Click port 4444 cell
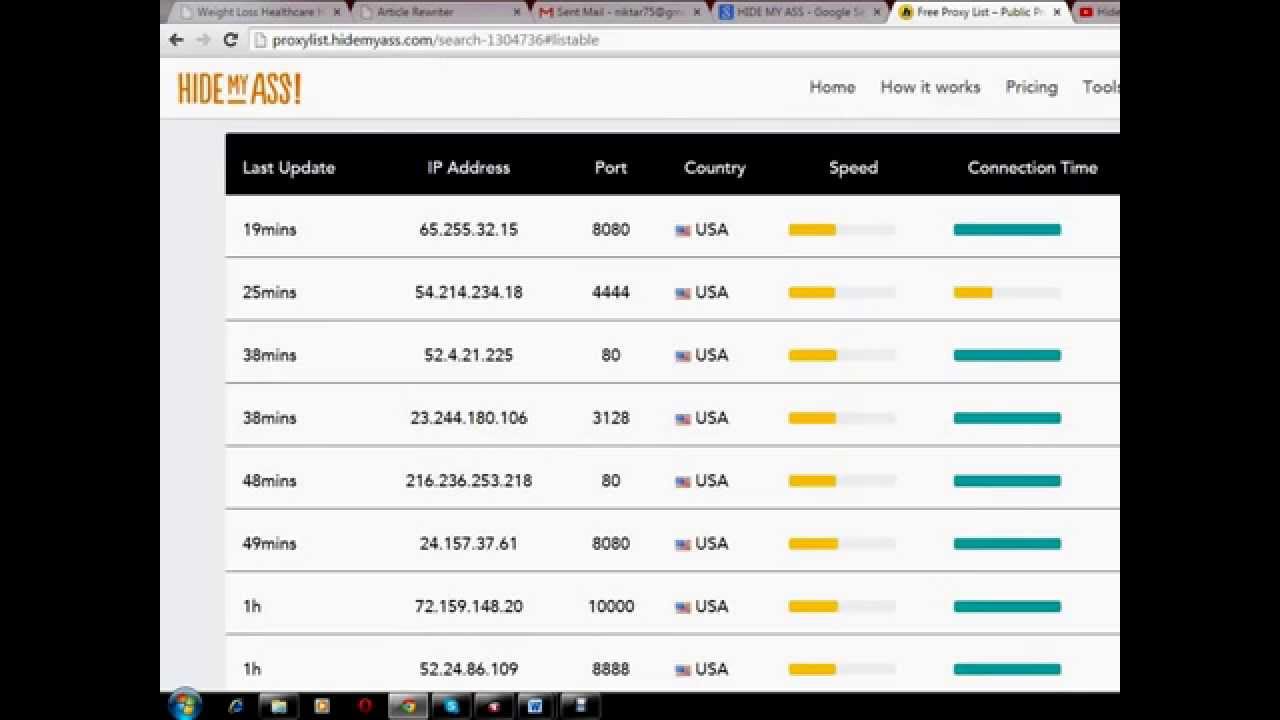 [x=611, y=292]
